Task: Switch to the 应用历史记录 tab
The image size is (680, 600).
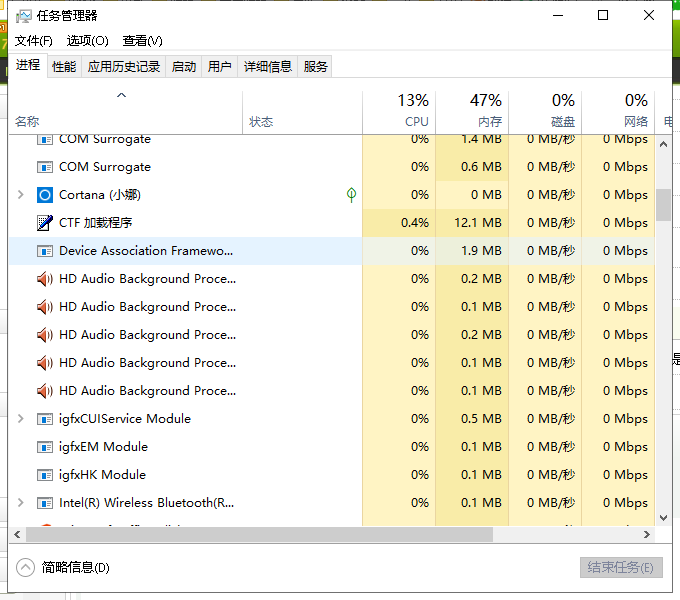Action: 124,67
